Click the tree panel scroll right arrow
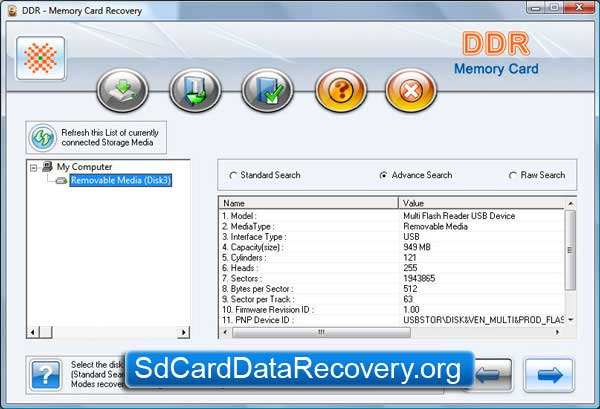600x409 pixels. click(184, 332)
